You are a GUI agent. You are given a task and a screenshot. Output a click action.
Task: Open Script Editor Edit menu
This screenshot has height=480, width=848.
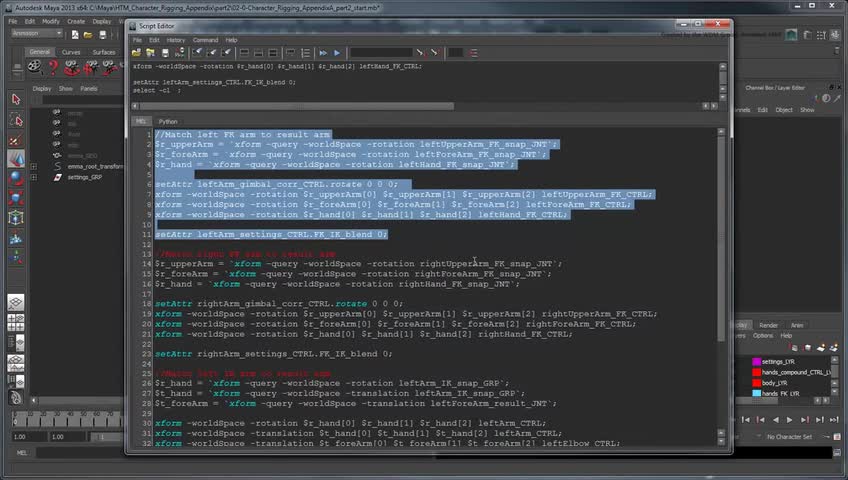tap(154, 40)
